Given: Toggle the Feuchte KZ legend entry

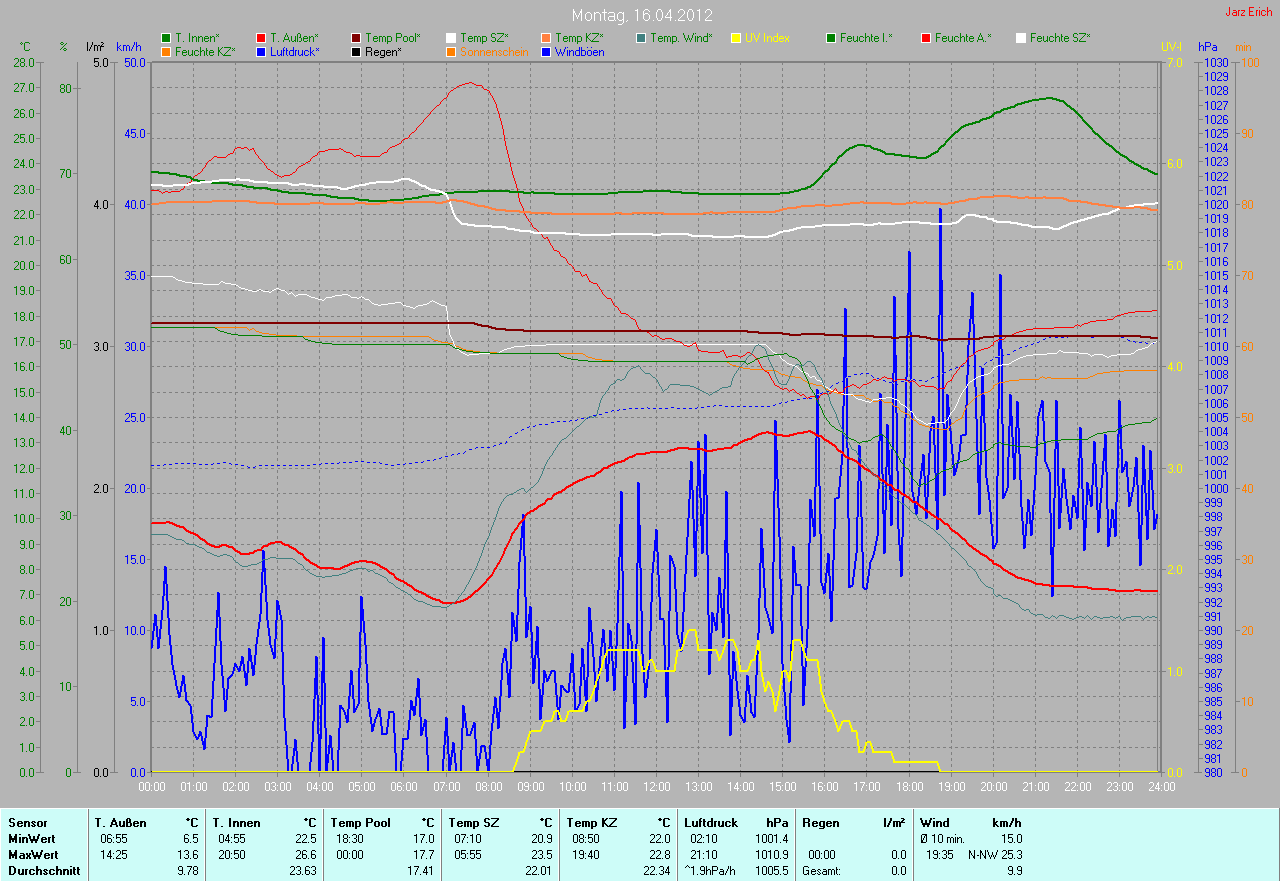Looking at the screenshot, I should tap(205, 52).
